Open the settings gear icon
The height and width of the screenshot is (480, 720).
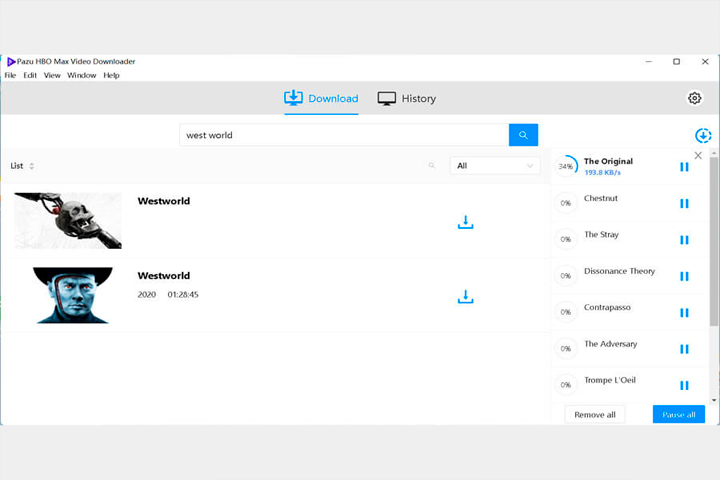point(694,98)
